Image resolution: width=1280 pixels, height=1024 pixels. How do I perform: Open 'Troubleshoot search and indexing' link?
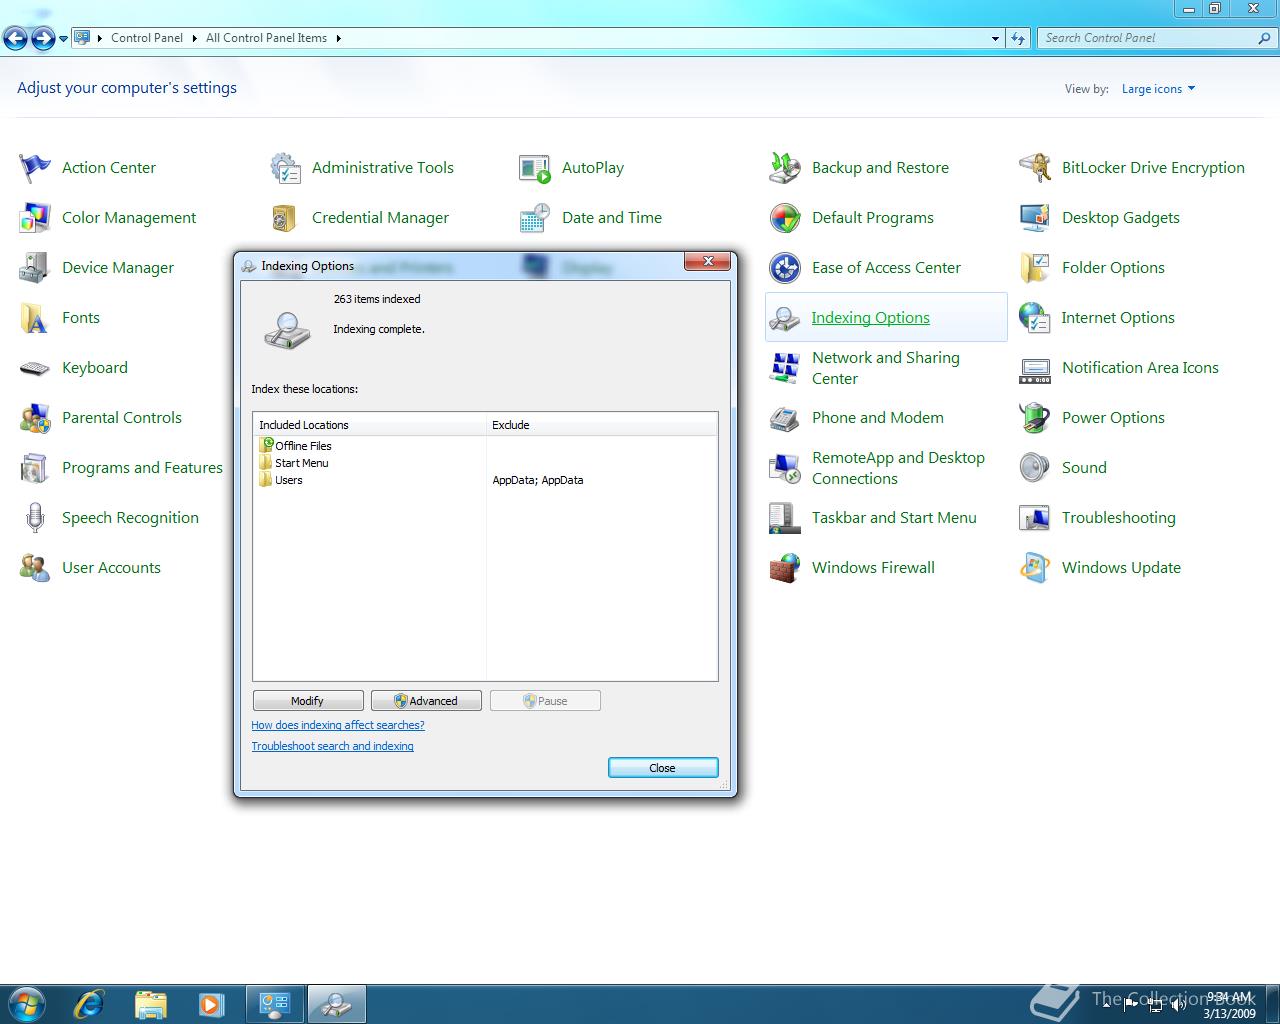pos(332,746)
